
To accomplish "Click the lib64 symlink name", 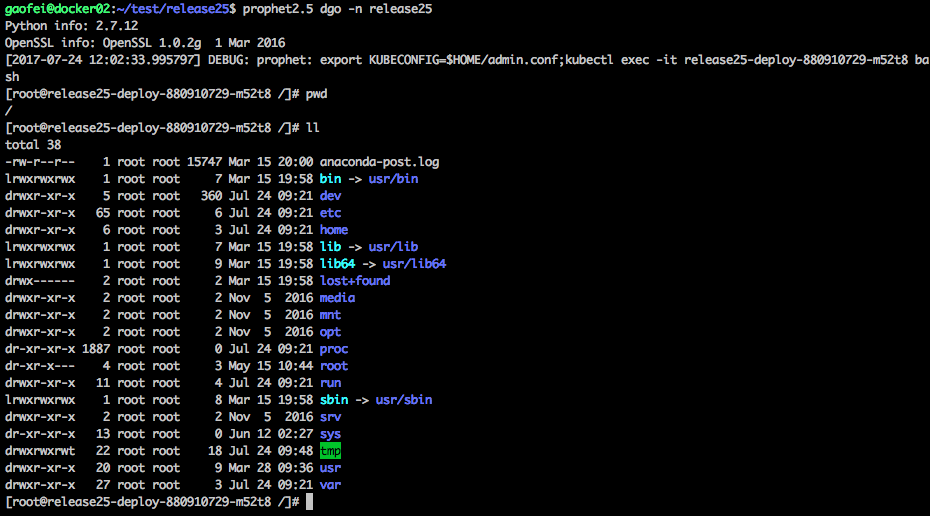I will coord(337,264).
